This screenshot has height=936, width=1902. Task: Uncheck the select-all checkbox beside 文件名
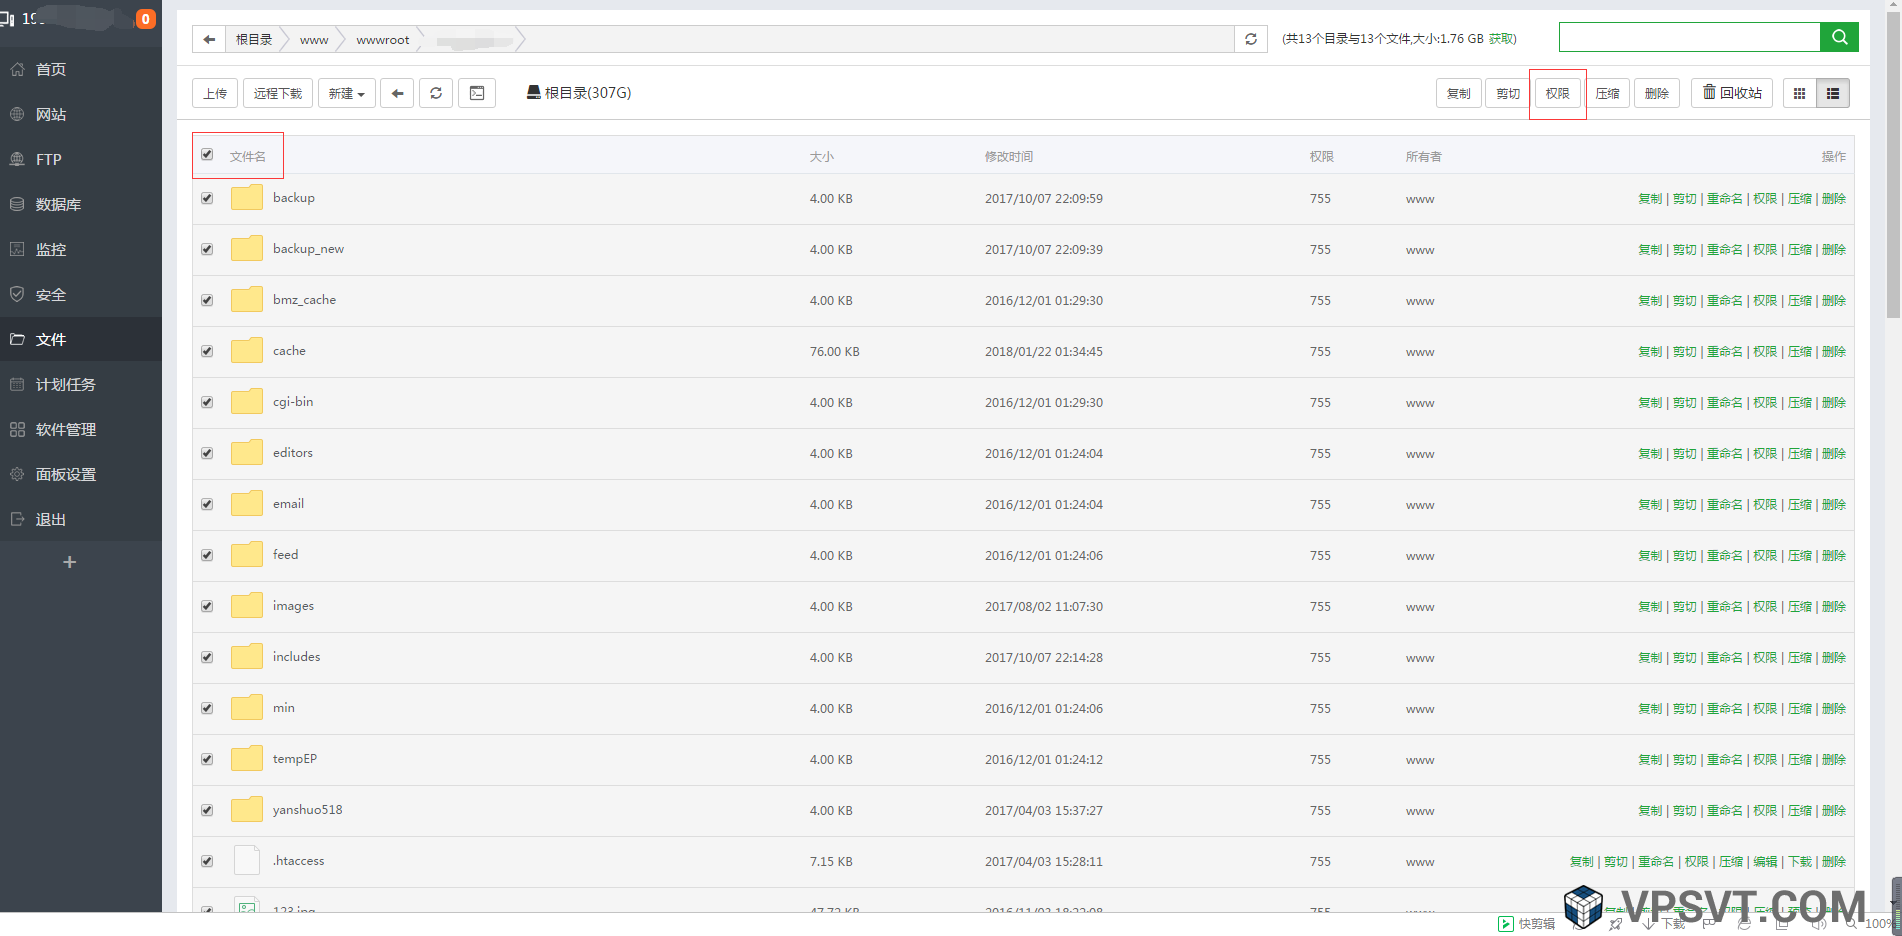(x=207, y=155)
